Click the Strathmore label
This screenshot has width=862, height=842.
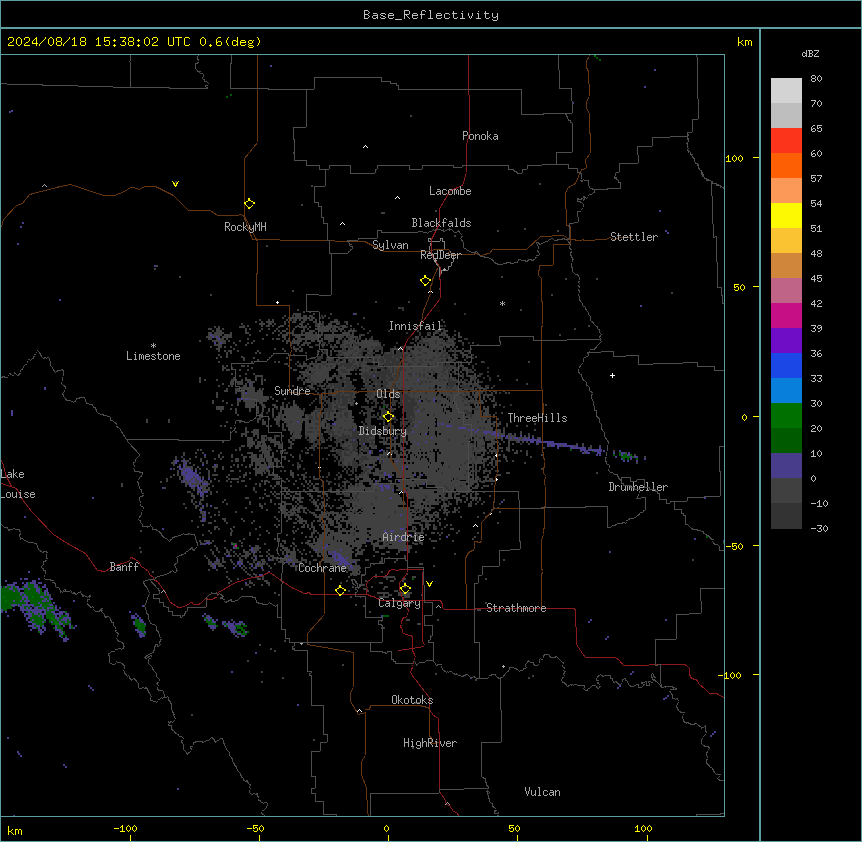click(x=516, y=608)
